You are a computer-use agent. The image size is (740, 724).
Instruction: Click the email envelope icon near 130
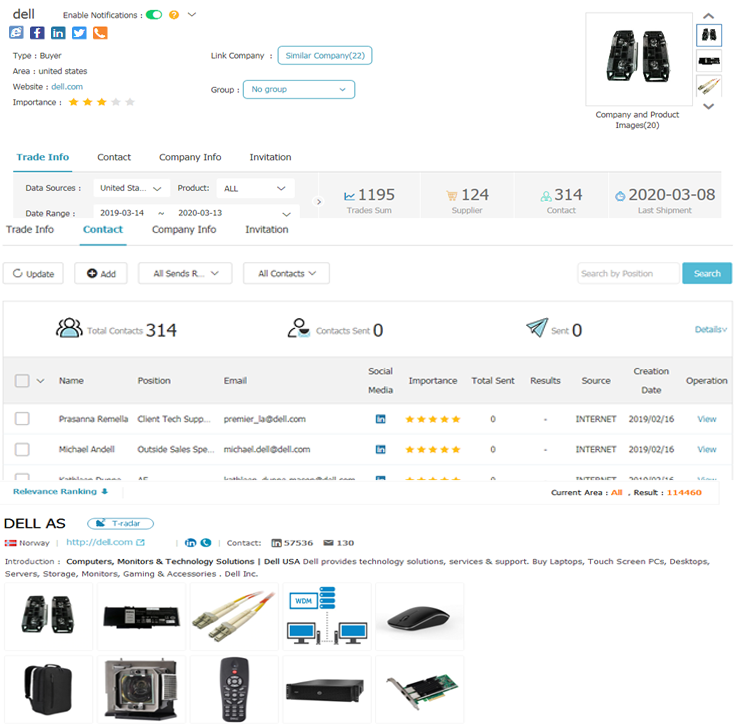point(328,543)
